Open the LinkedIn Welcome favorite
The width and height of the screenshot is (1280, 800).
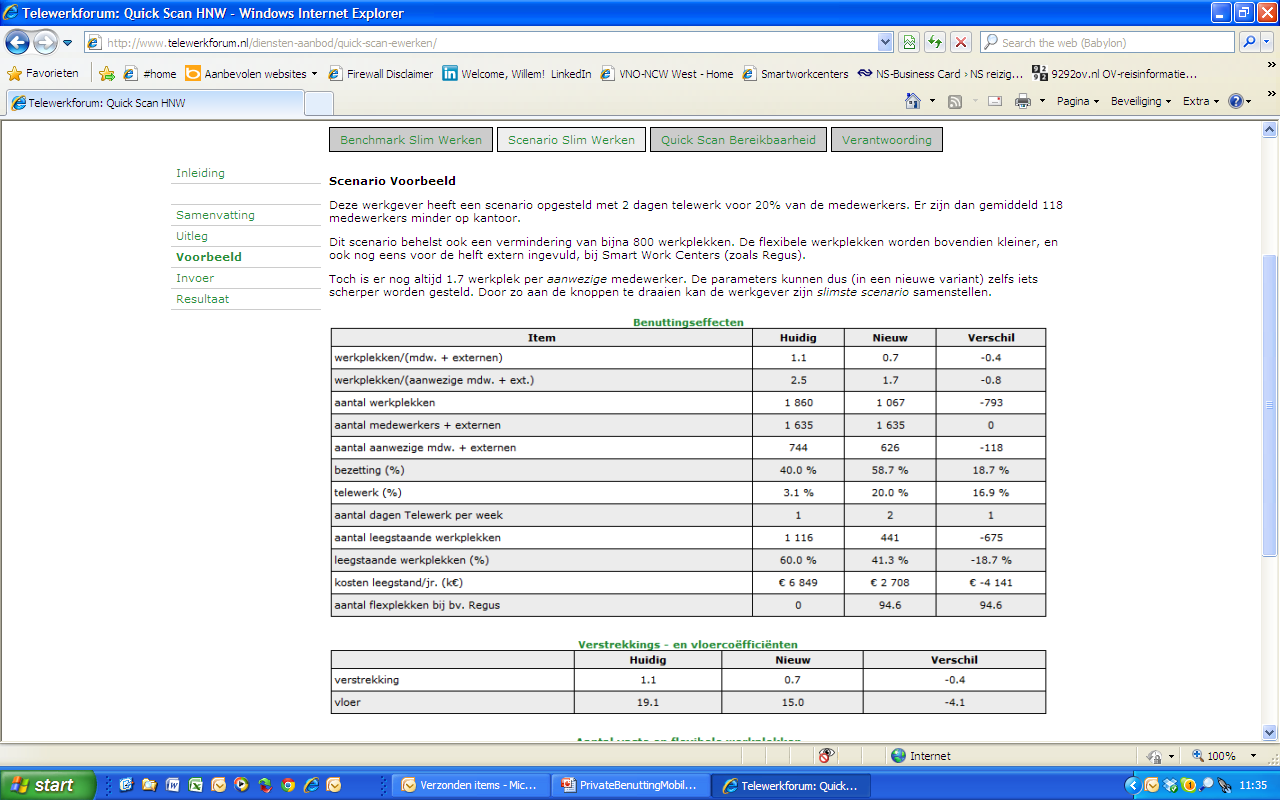click(517, 73)
